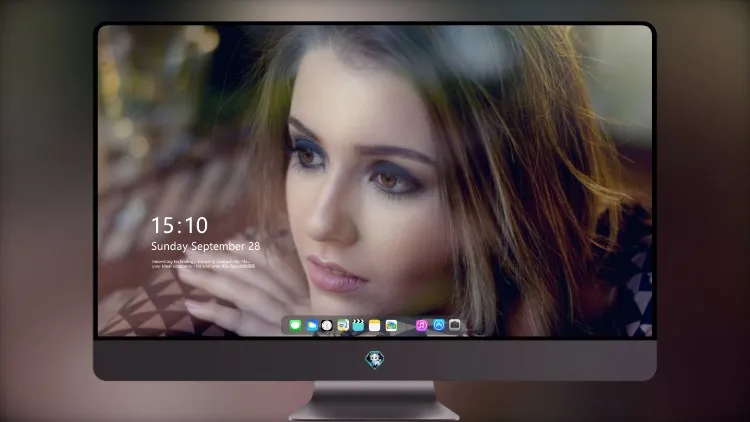Open the Photos gallery app in the dock
The height and width of the screenshot is (422, 750).
pyautogui.click(x=391, y=325)
